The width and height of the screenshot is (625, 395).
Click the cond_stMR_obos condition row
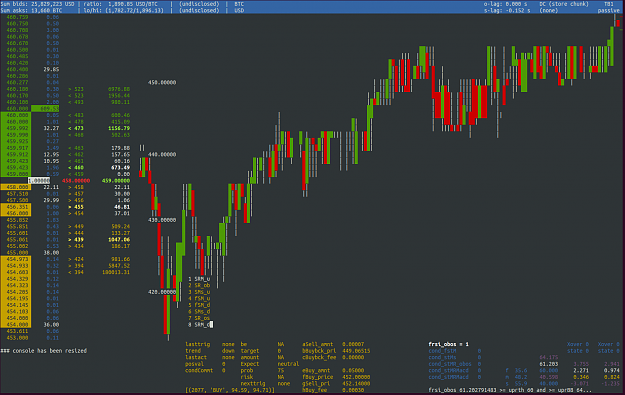pyautogui.click(x=455, y=364)
